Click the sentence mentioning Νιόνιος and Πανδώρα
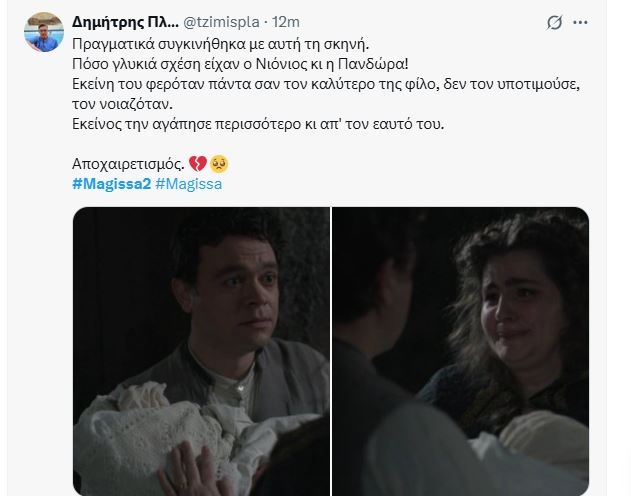631x496 pixels. pyautogui.click(x=240, y=64)
